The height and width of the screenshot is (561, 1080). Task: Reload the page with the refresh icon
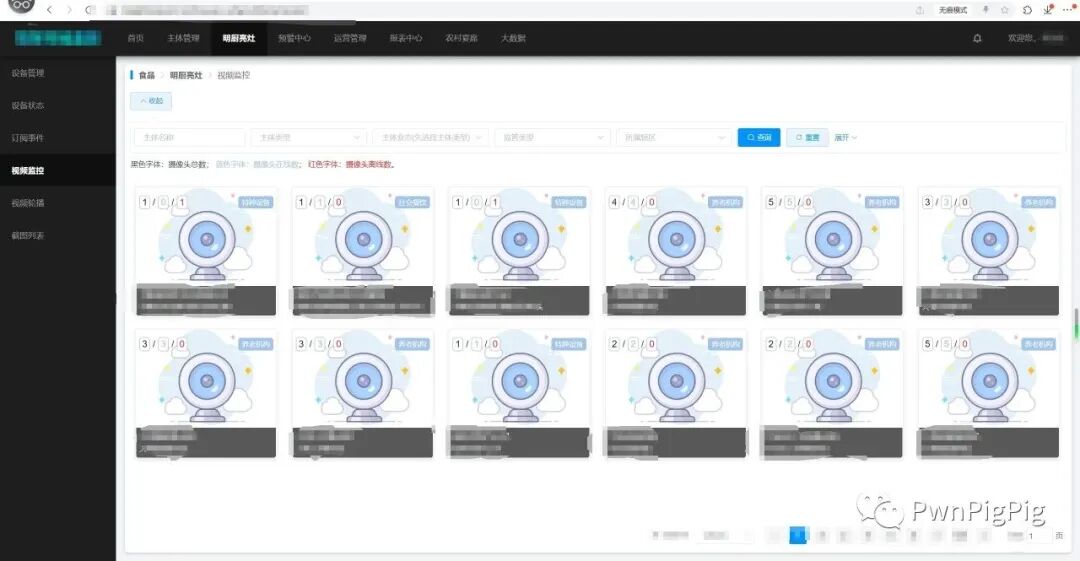click(90, 10)
